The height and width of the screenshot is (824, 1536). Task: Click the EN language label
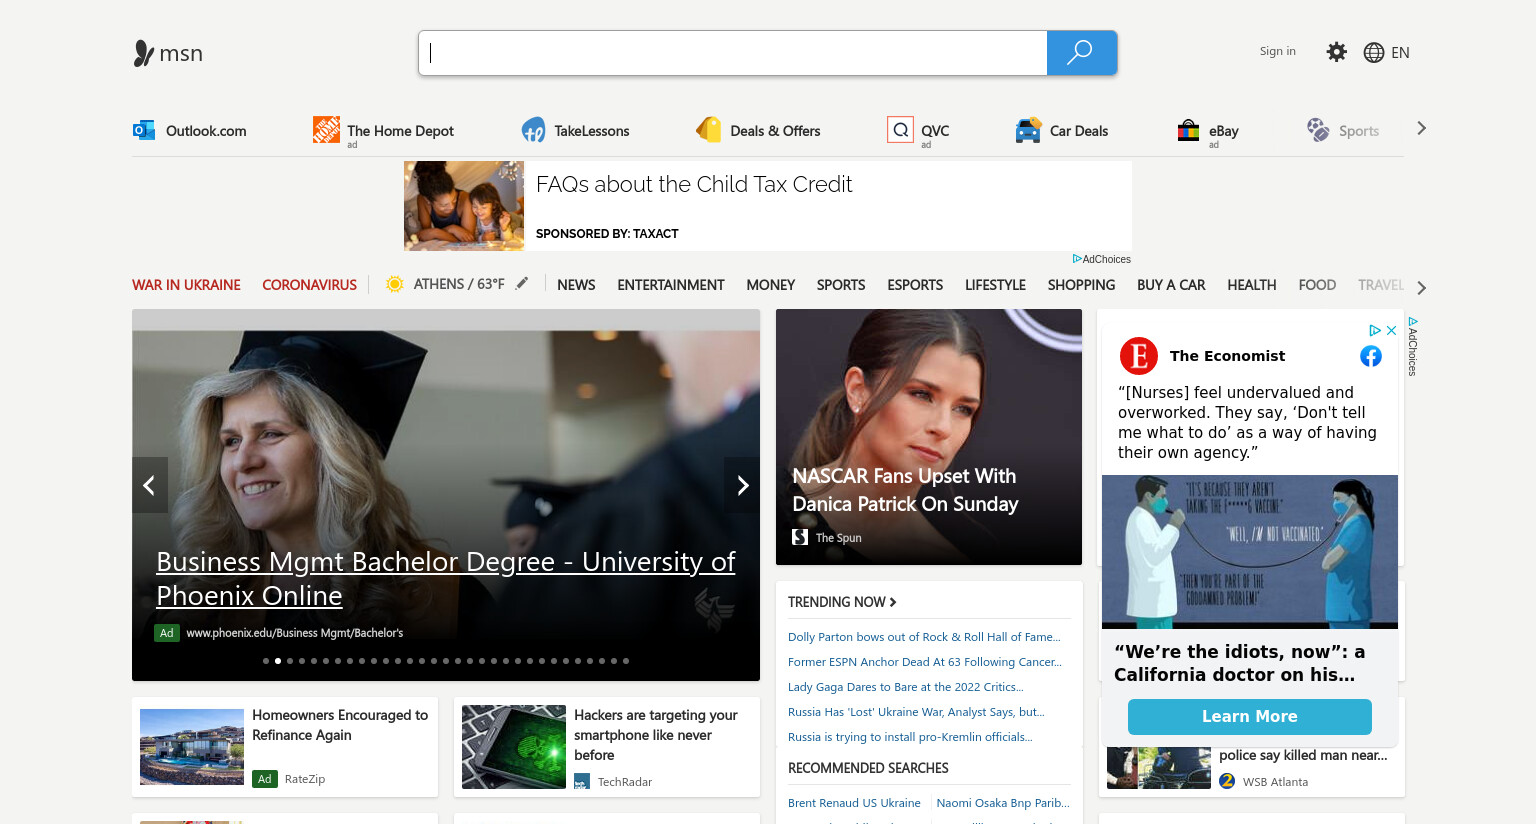[x=1400, y=53]
